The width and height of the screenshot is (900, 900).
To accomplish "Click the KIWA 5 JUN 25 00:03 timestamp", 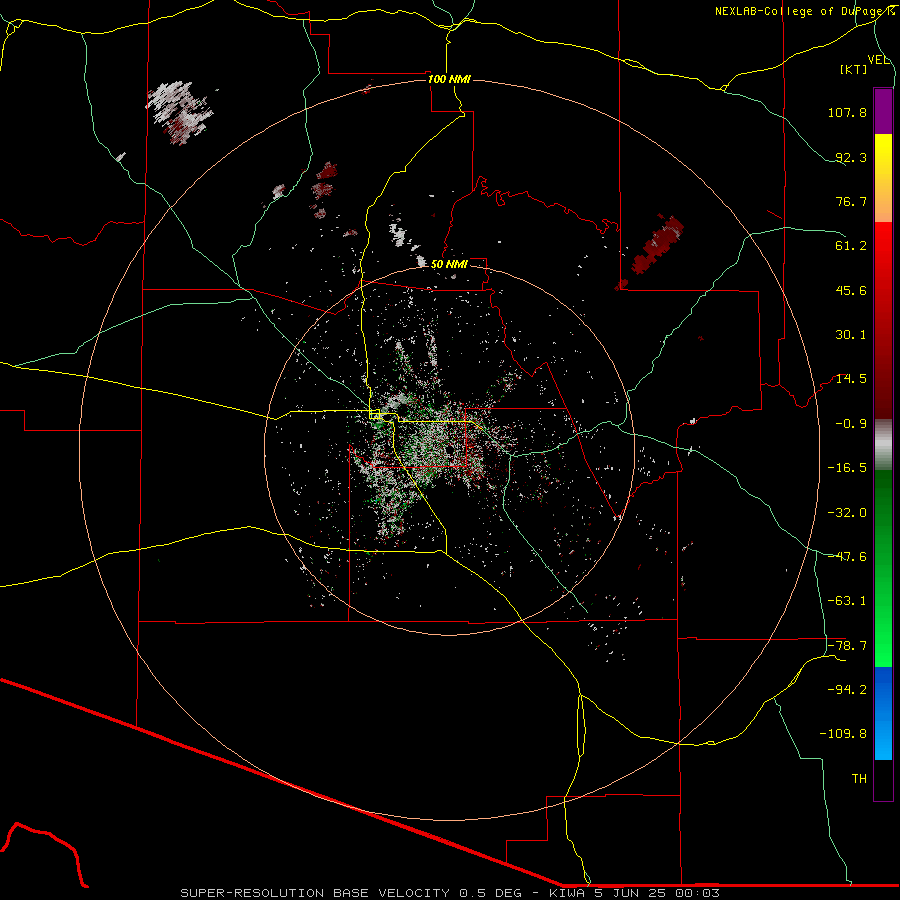I will pyautogui.click(x=634, y=893).
